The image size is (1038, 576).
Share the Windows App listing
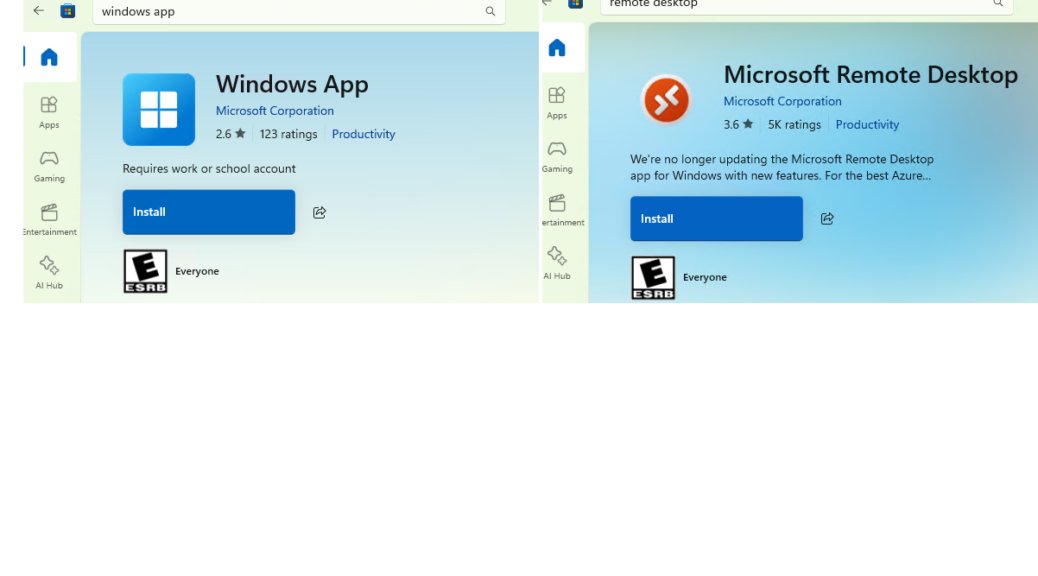click(320, 212)
